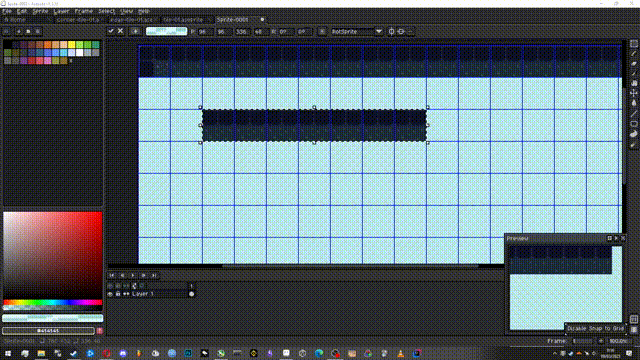Select the Eraser tool
Viewport: 640px width, 360px height.
[633, 64]
